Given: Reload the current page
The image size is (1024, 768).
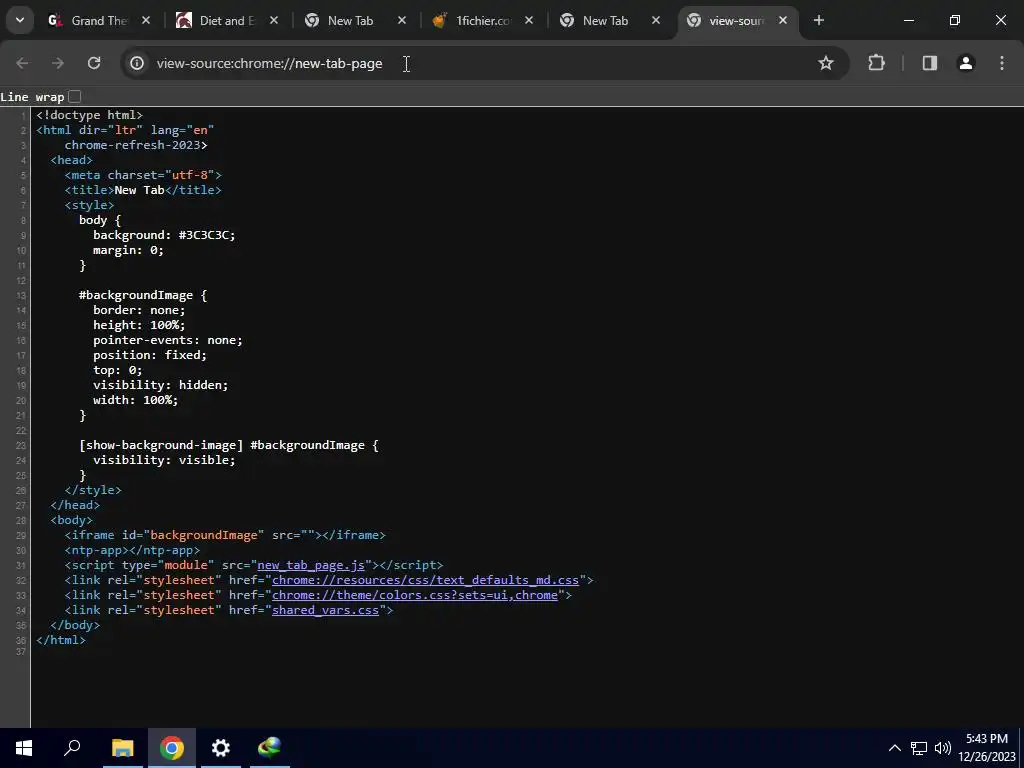Looking at the screenshot, I should pos(94,63).
